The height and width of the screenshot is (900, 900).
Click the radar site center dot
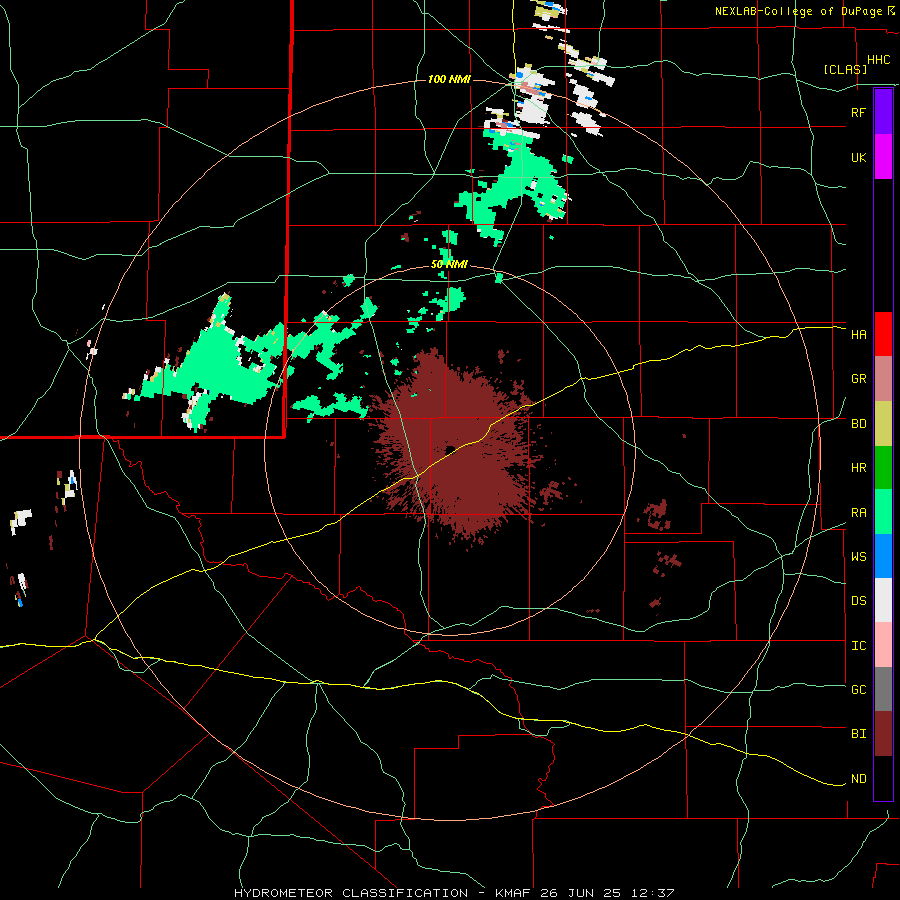[450, 449]
